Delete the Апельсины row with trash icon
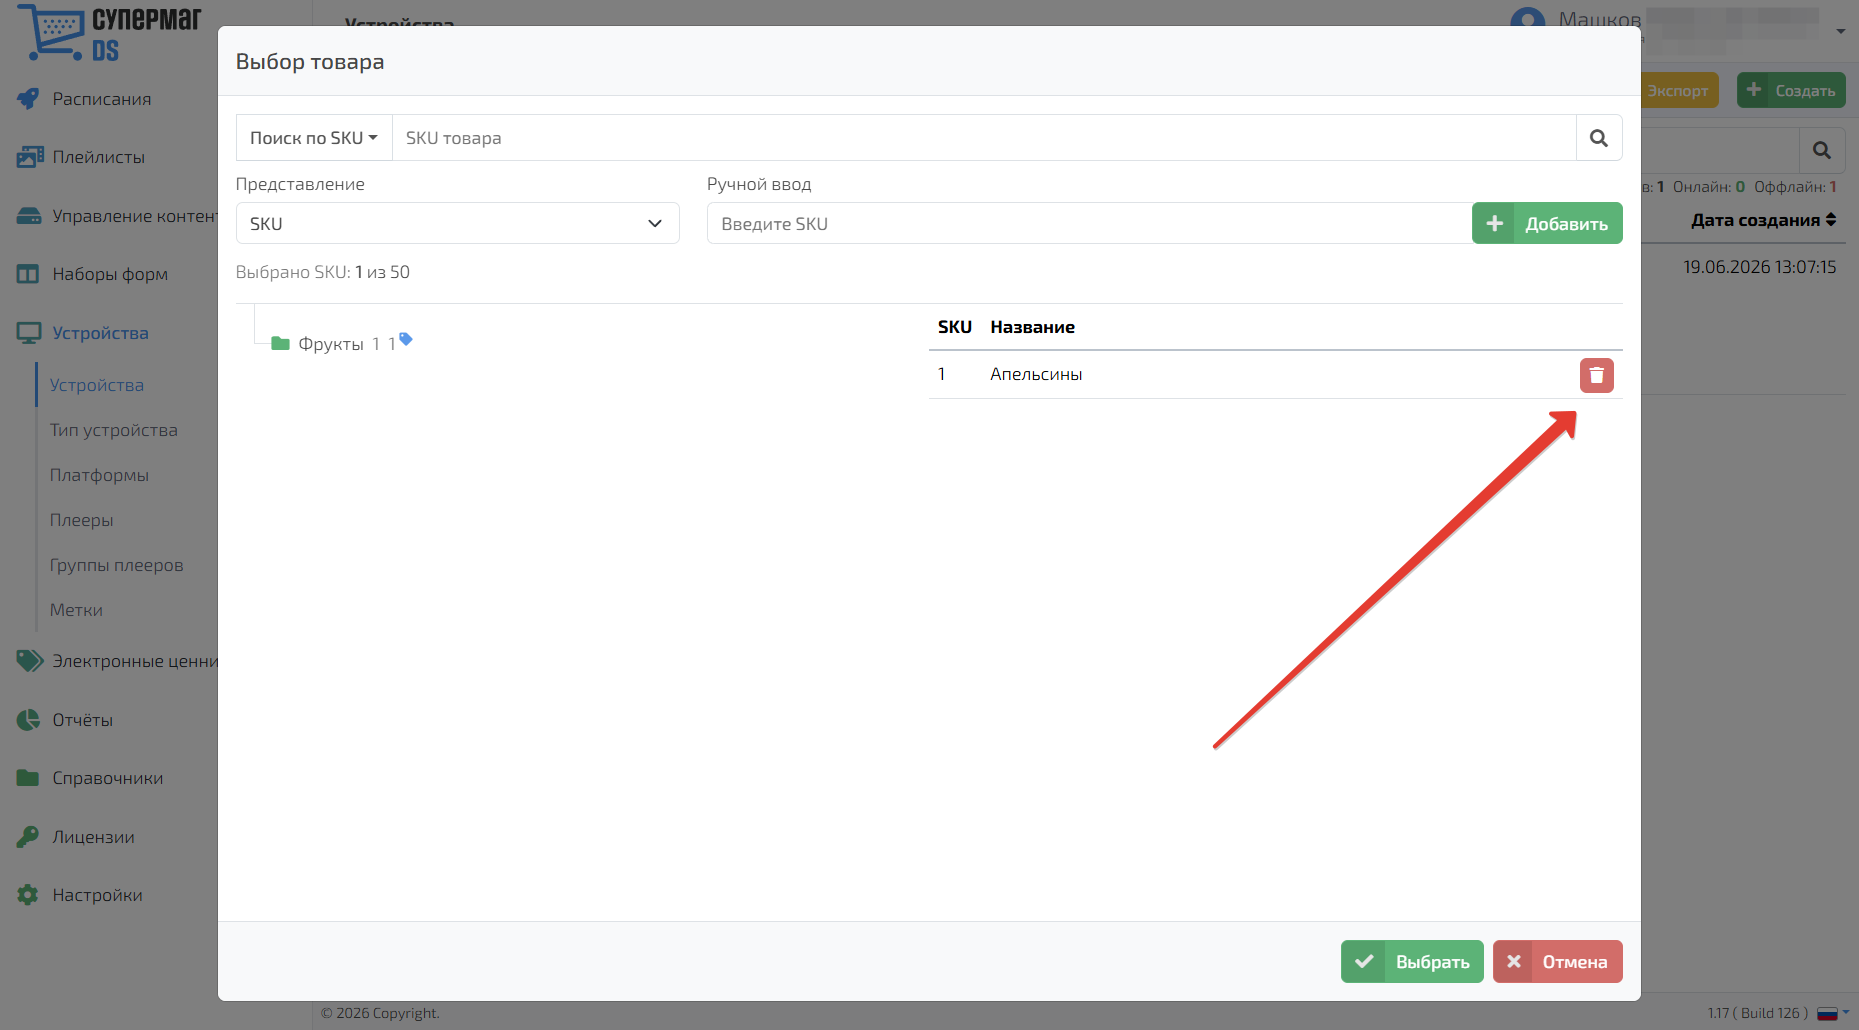 [1596, 375]
